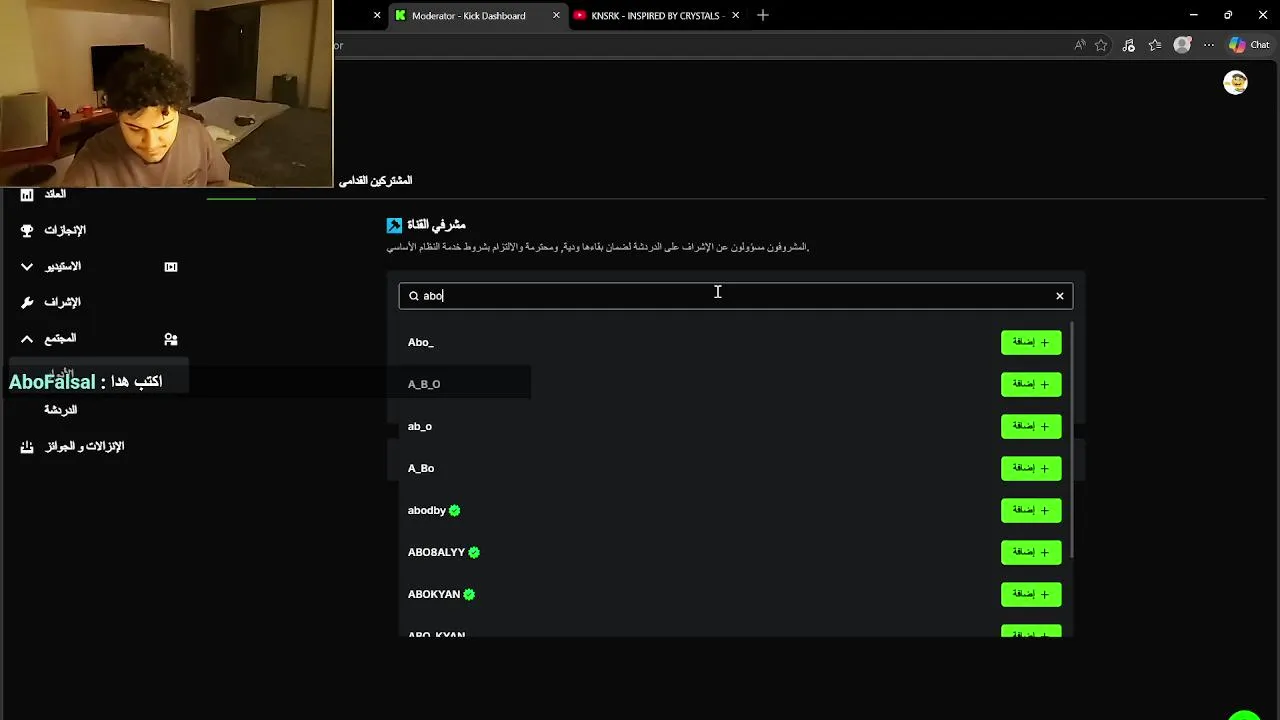This screenshot has height=720, width=1280.
Task: Click verified badge next to ABOKYAN
Action: pyautogui.click(x=469, y=595)
